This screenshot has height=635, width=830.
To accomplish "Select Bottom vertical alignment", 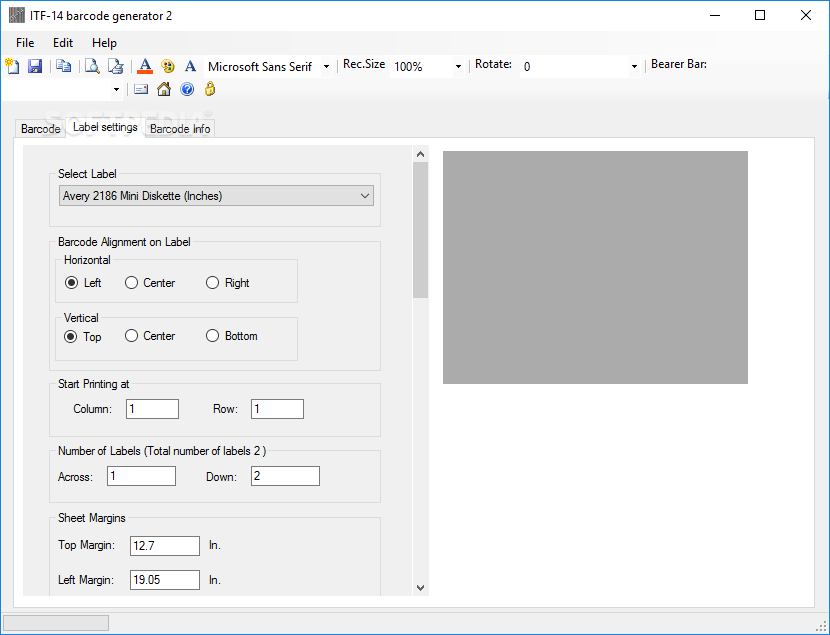I will [x=212, y=336].
